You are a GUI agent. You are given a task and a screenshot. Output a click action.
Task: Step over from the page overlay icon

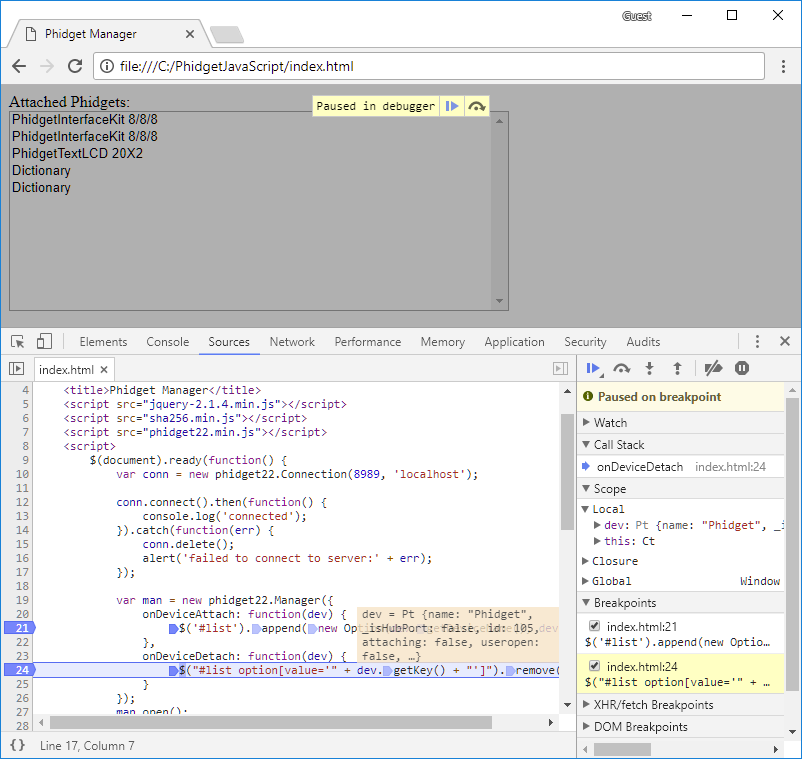point(477,106)
